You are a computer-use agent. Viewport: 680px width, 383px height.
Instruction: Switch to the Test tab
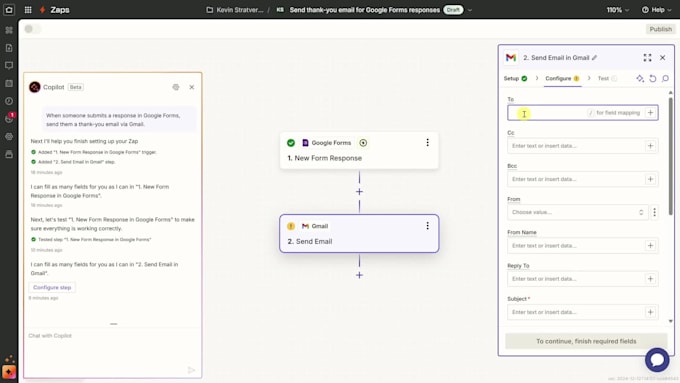[607, 79]
